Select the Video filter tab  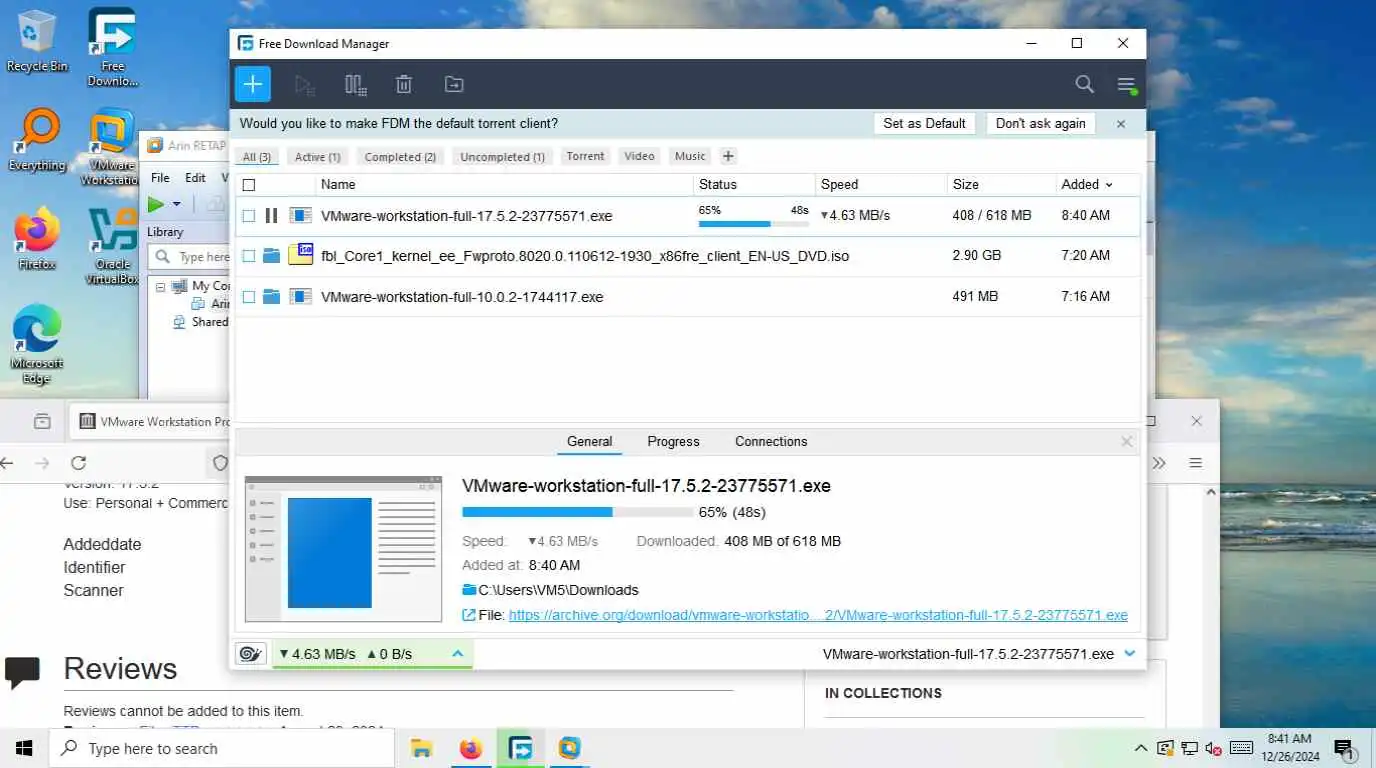639,156
